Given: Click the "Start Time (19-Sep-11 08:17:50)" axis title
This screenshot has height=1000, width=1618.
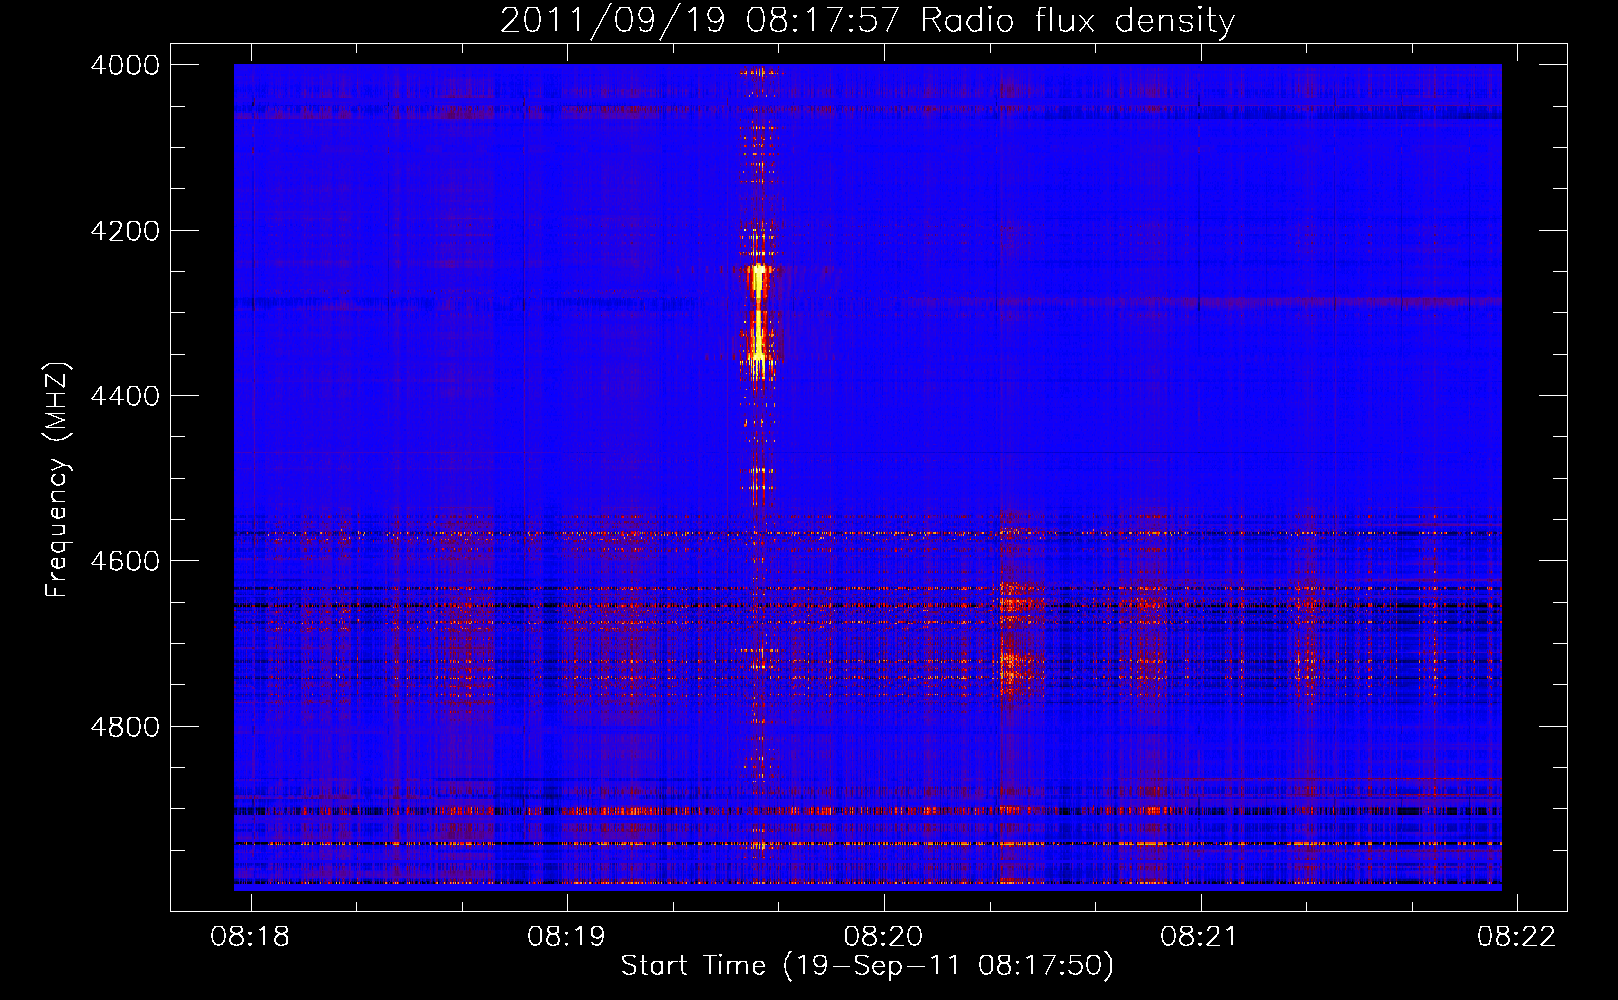Looking at the screenshot, I should (867, 966).
